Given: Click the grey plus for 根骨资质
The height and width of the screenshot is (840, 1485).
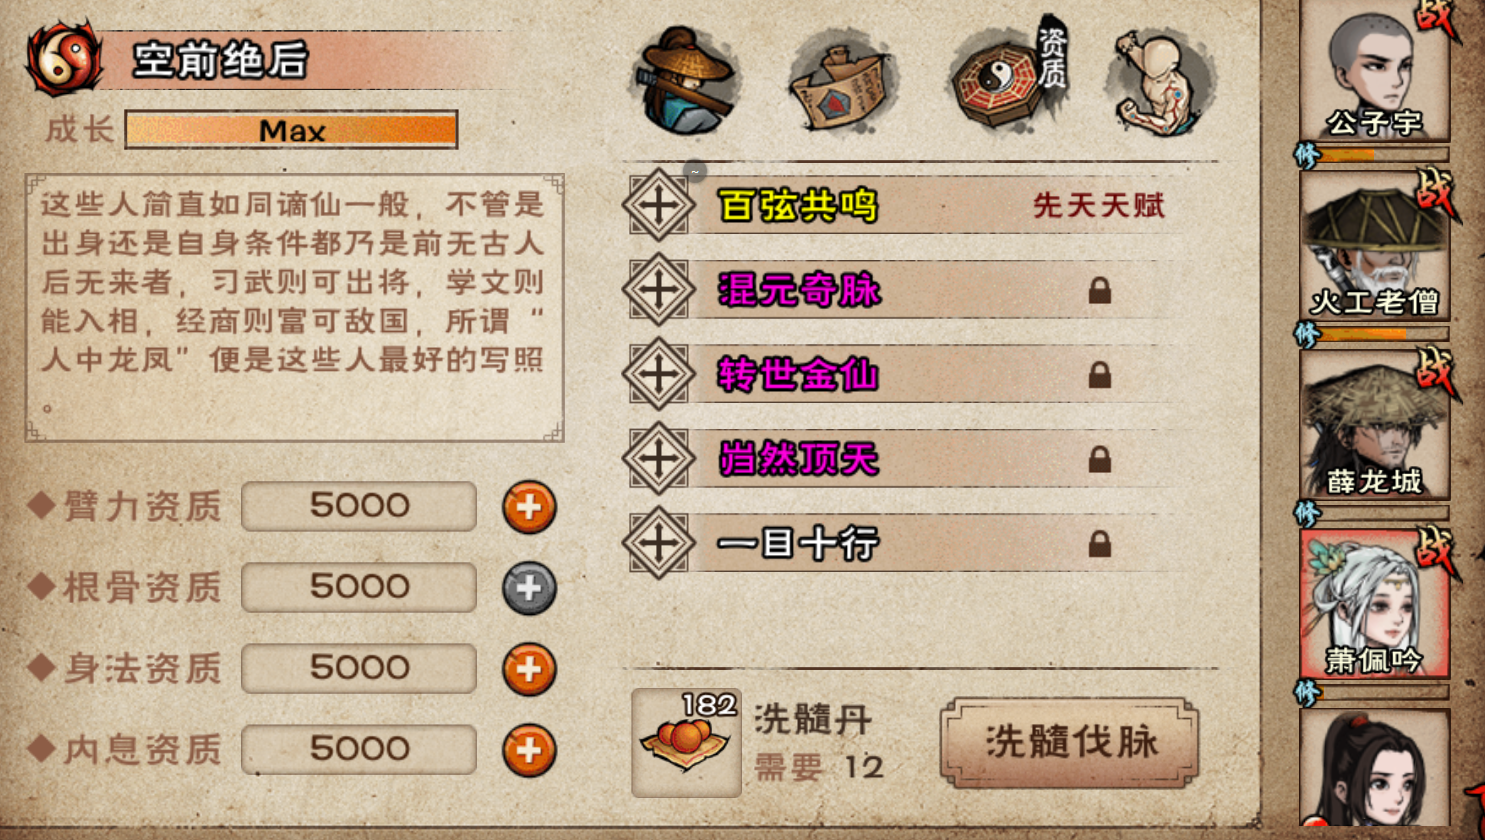Looking at the screenshot, I should (x=529, y=588).
